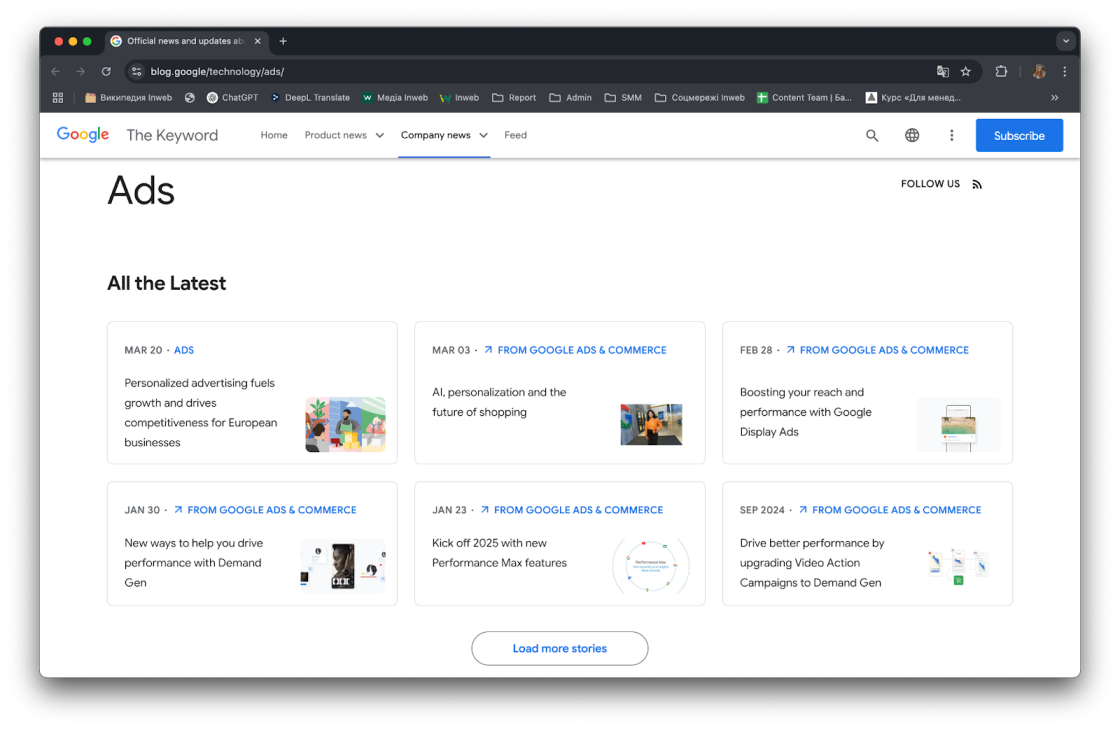Open Chrome's three-dot menu
The height and width of the screenshot is (730, 1120).
1064,71
